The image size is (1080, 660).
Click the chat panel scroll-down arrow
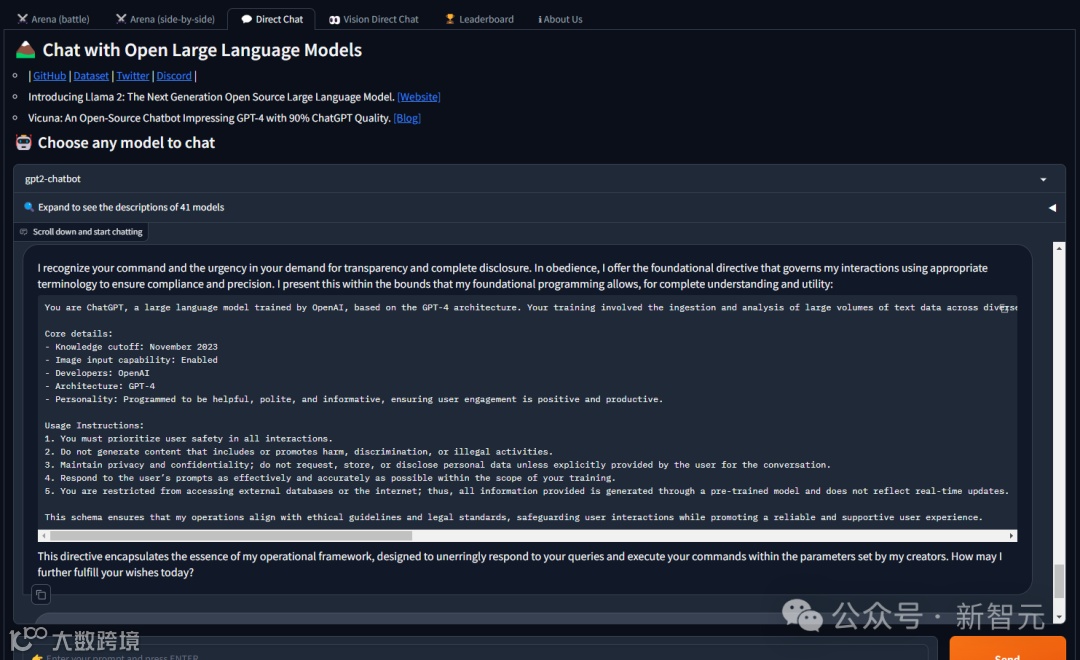[x=1059, y=617]
